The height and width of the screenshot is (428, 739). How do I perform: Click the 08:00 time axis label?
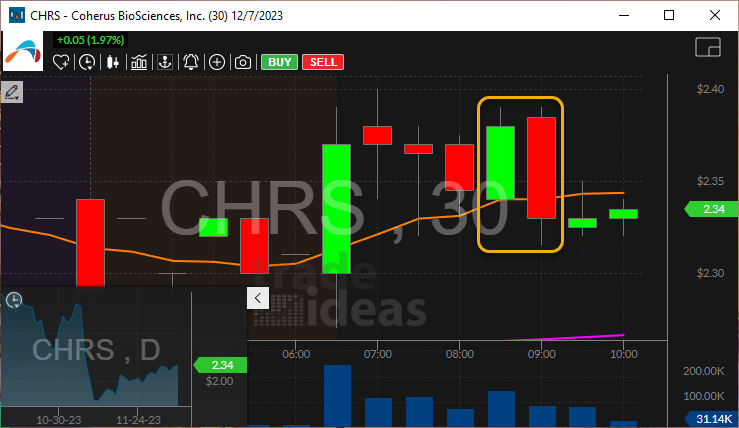[460, 354]
